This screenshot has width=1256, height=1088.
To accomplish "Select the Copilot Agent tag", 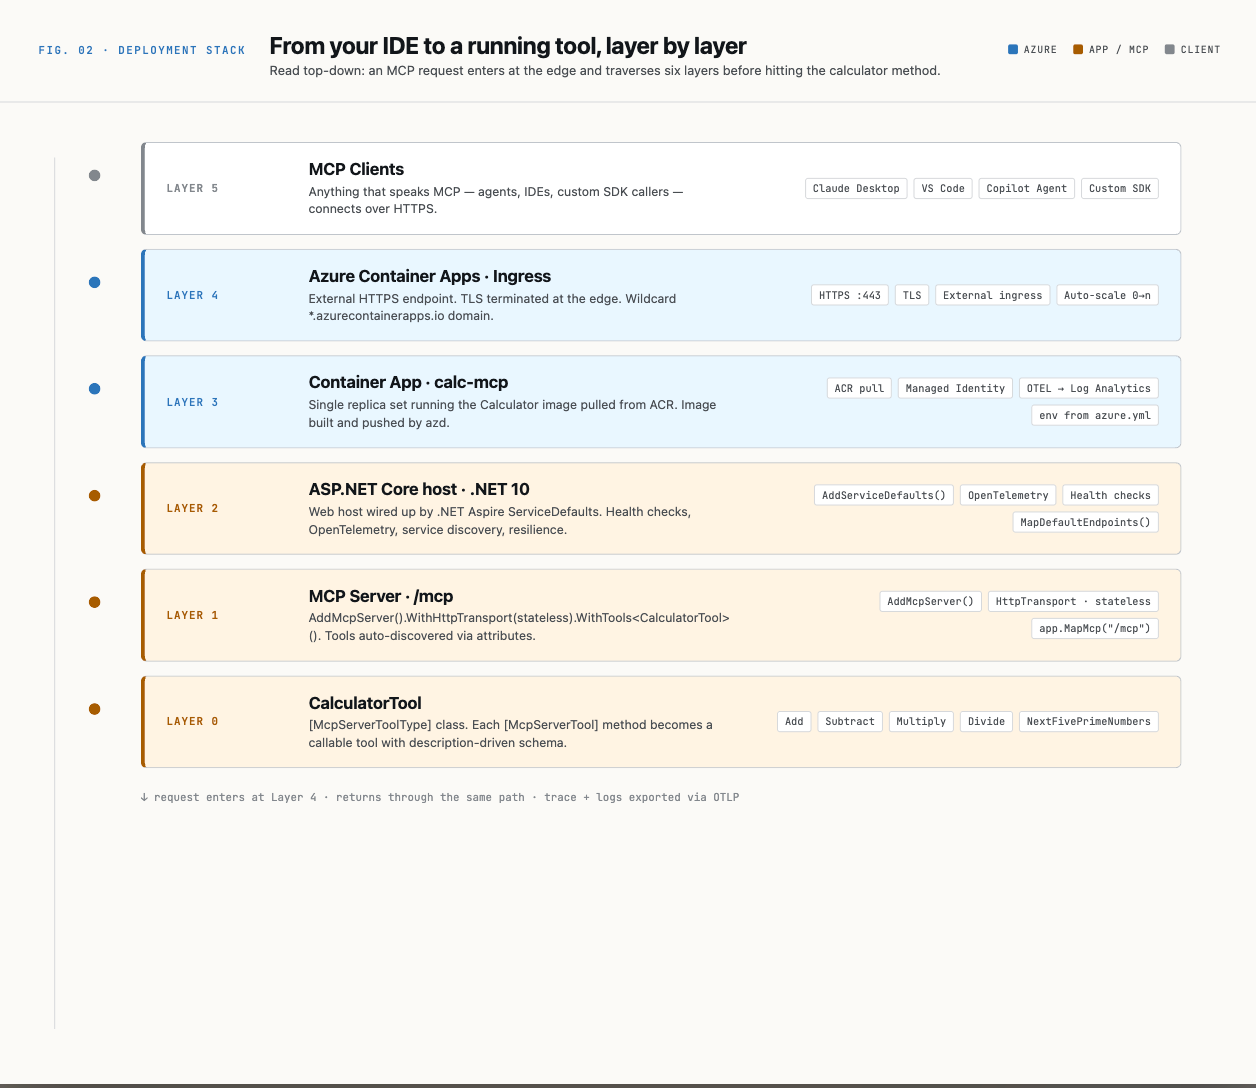I will pyautogui.click(x=1027, y=188).
